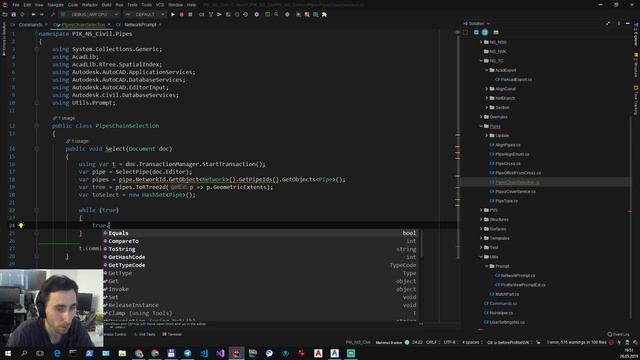The width and height of the screenshot is (640, 360).
Task: Click the Solution panel options kebab icon
Action: point(619,24)
